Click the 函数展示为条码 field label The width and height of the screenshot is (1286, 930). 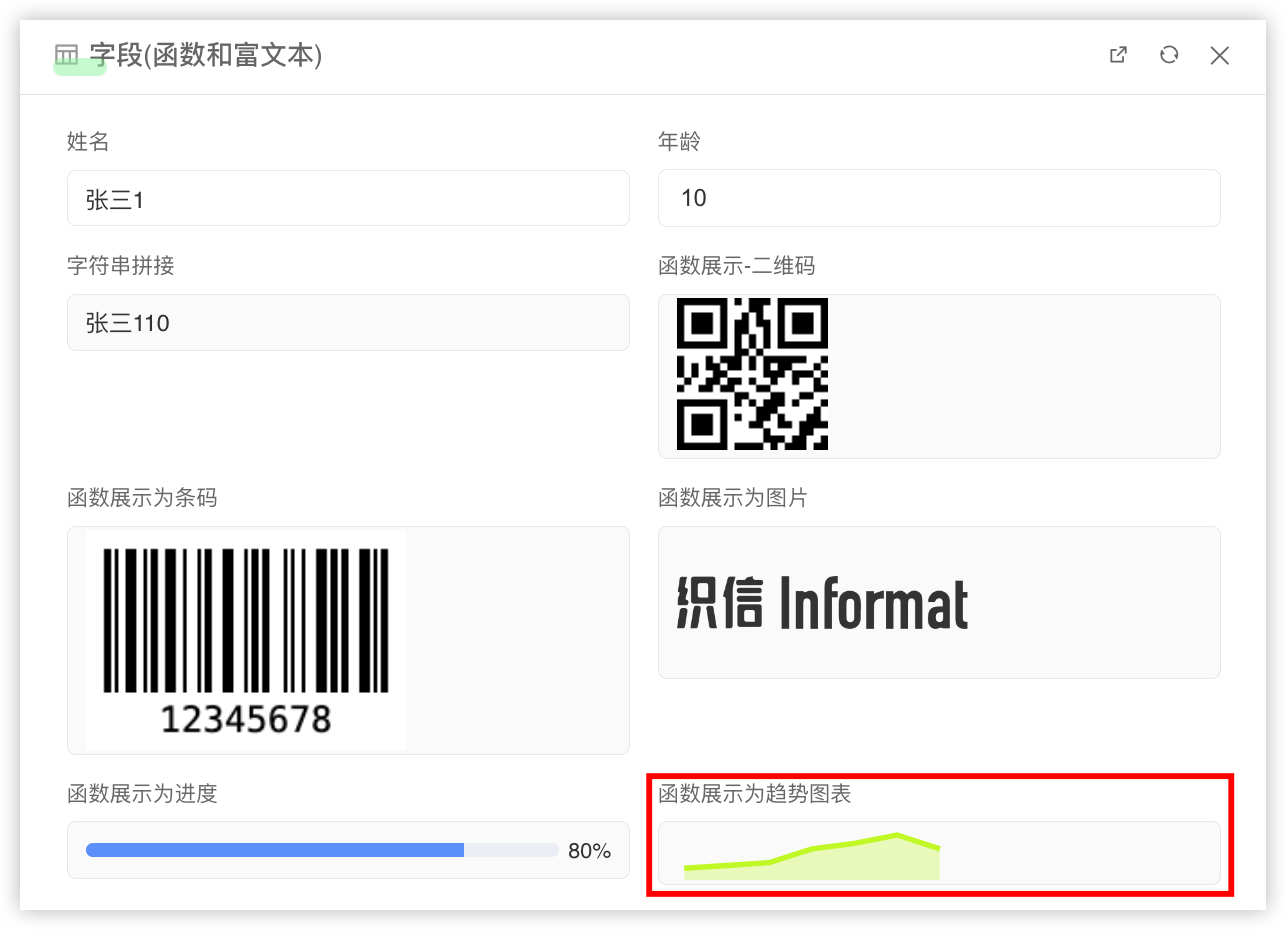pos(142,498)
